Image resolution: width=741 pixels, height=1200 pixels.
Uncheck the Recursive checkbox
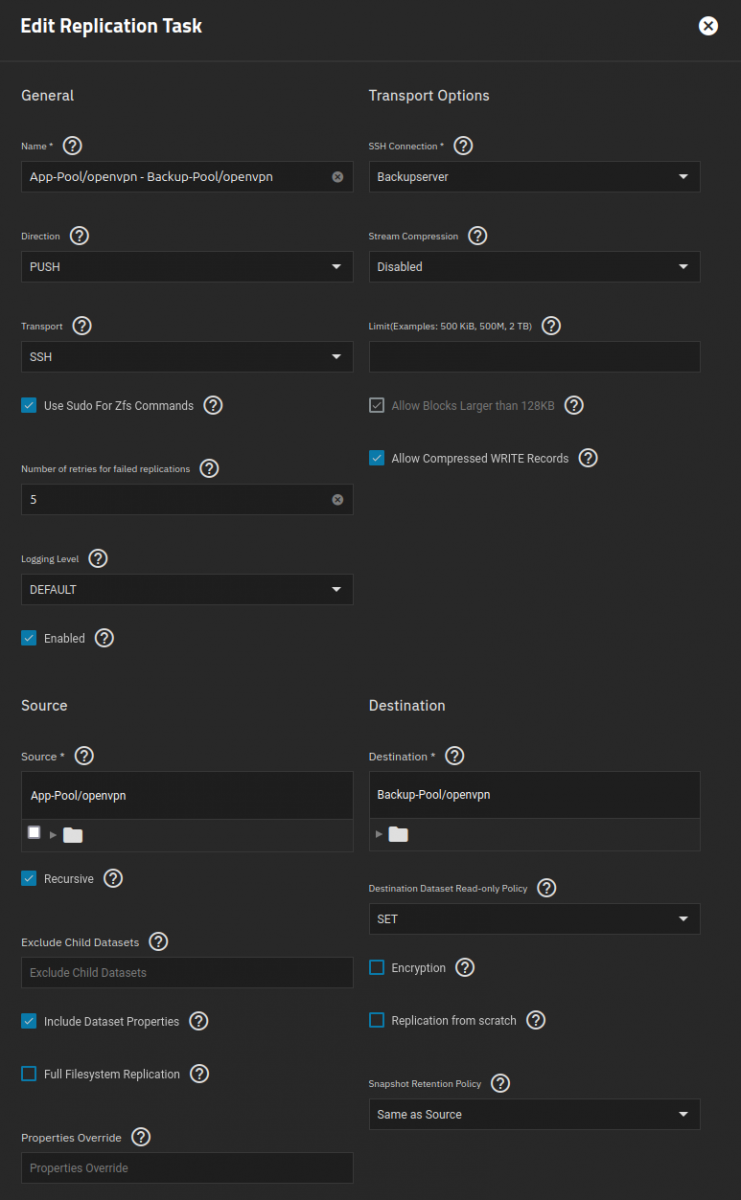click(x=29, y=879)
